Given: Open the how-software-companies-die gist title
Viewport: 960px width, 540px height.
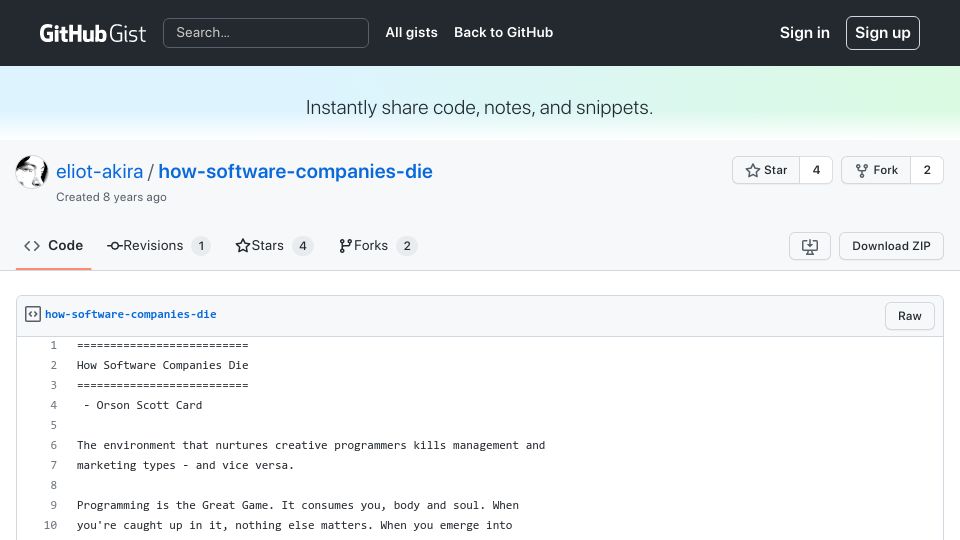Looking at the screenshot, I should 295,171.
